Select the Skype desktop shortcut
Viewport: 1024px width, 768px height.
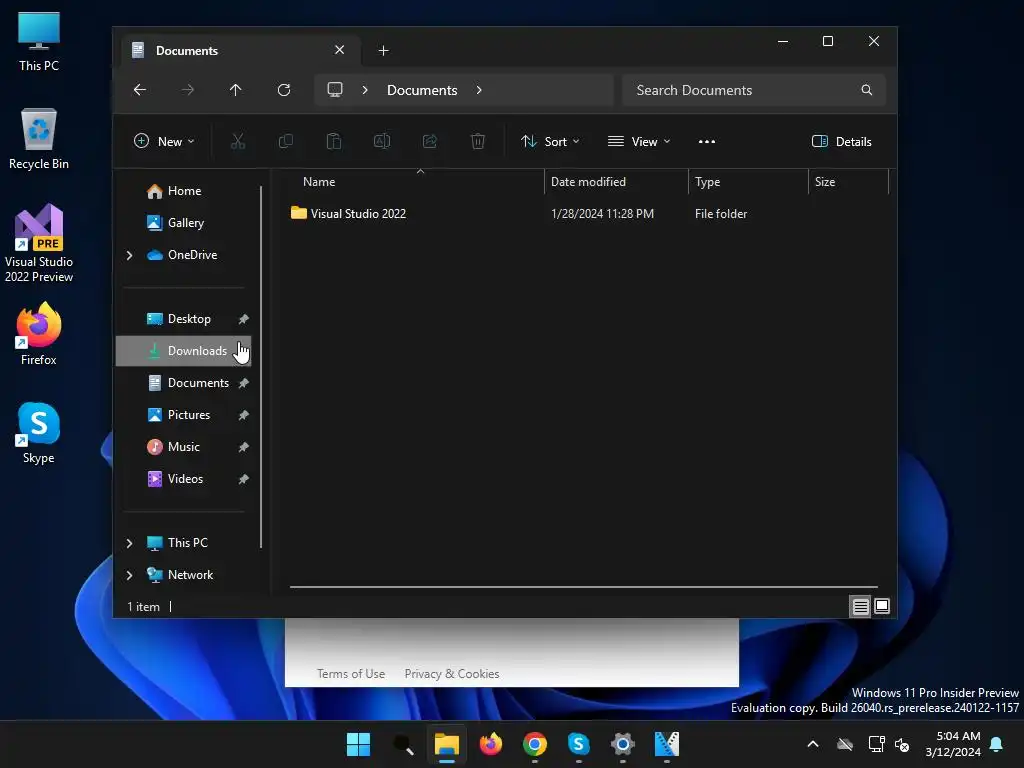tap(39, 433)
